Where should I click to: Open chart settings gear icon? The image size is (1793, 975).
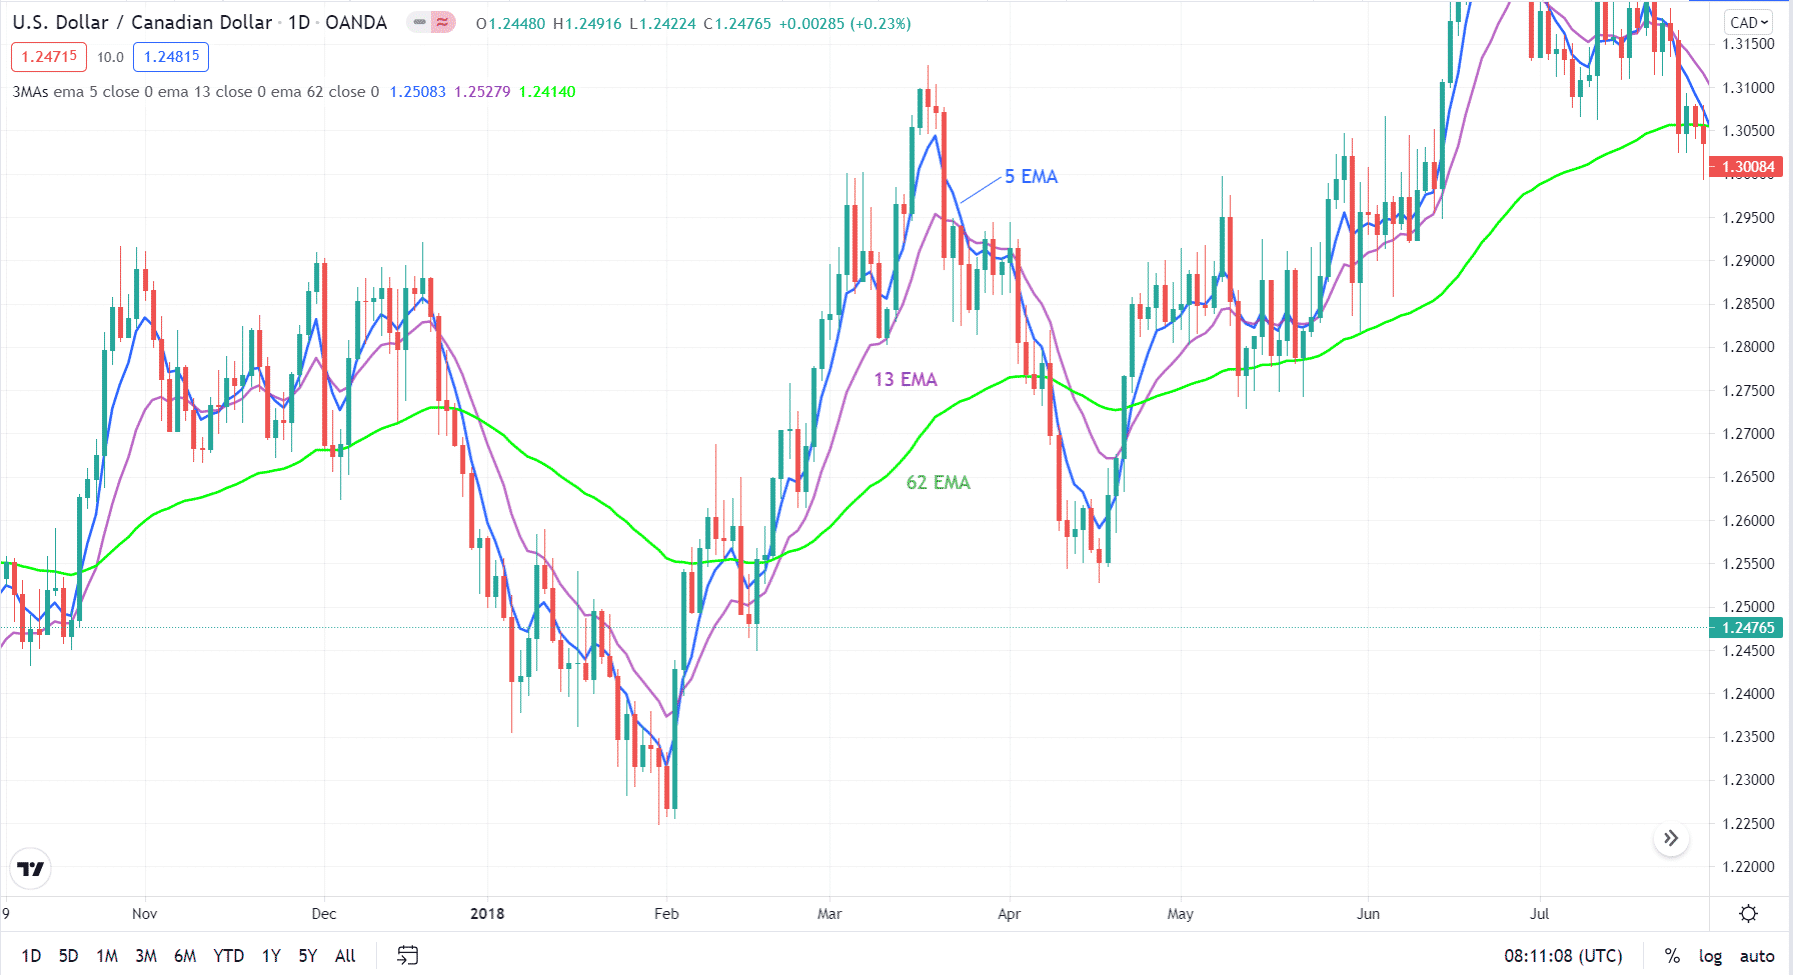click(x=1749, y=913)
